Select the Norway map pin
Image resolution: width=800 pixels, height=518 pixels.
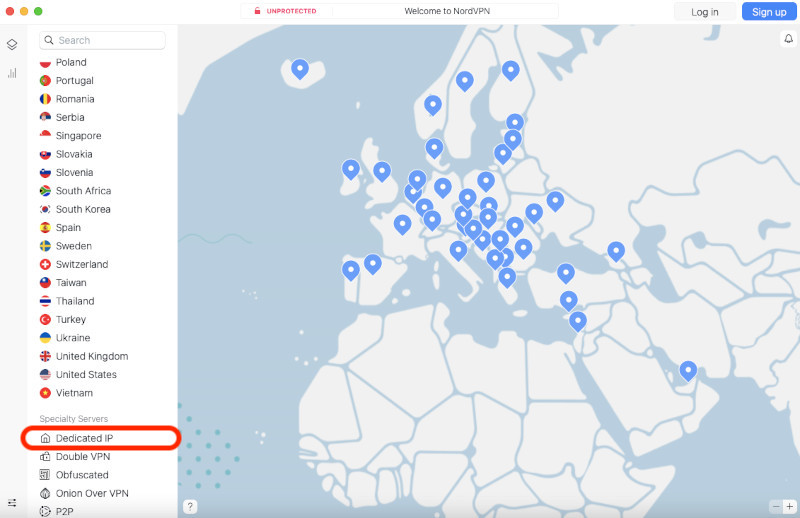(433, 105)
